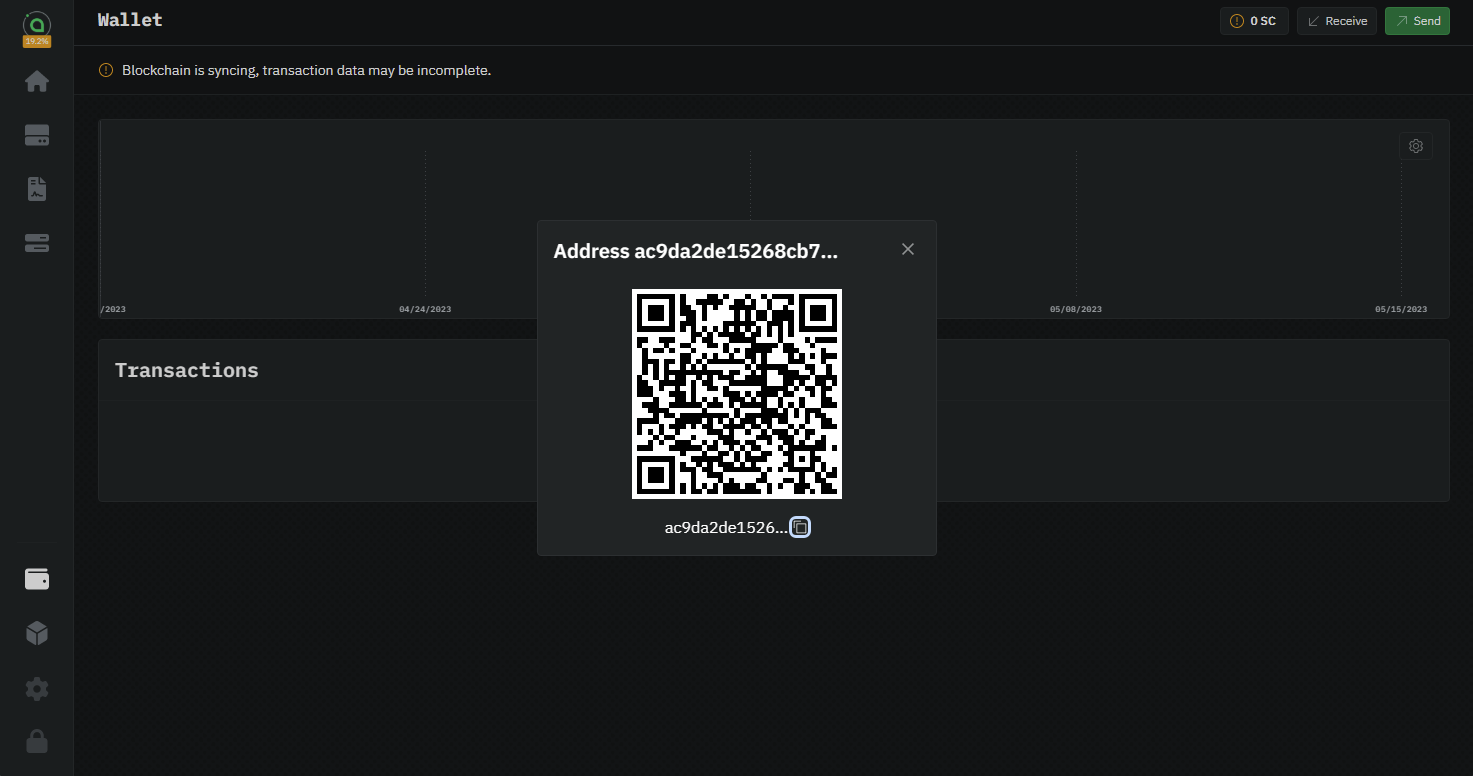Copy the wallet address using copy icon
The height and width of the screenshot is (776, 1473).
(x=800, y=527)
